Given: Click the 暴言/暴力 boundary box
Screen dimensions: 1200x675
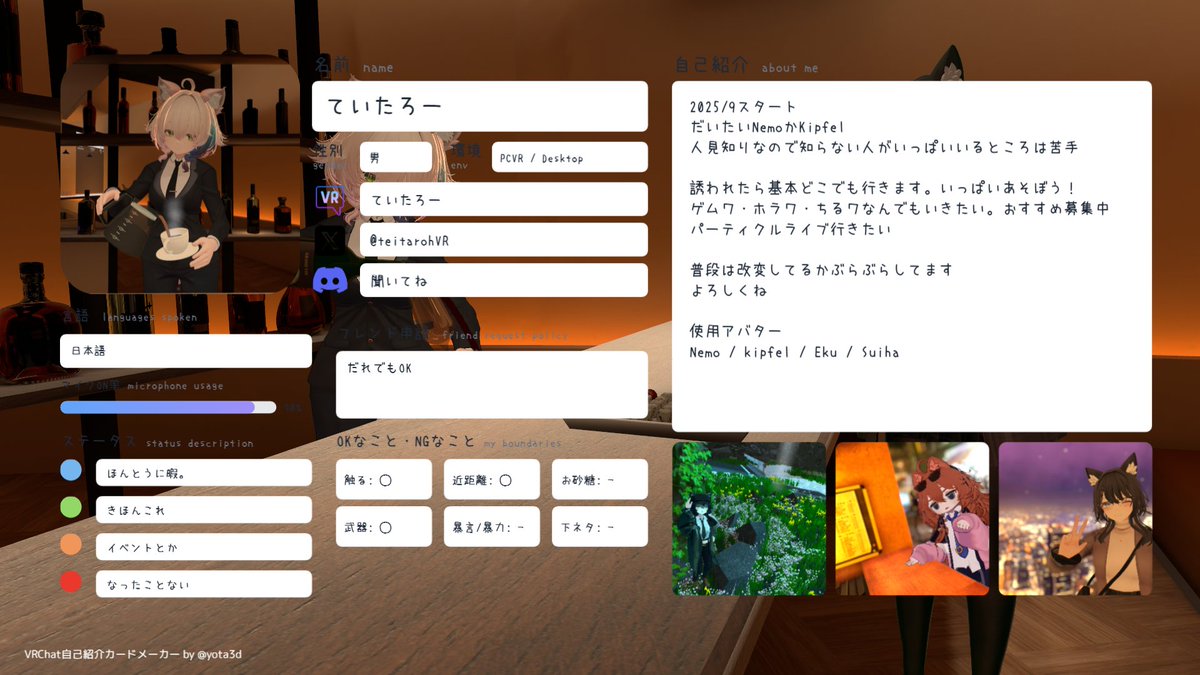Looking at the screenshot, I should pos(492,526).
